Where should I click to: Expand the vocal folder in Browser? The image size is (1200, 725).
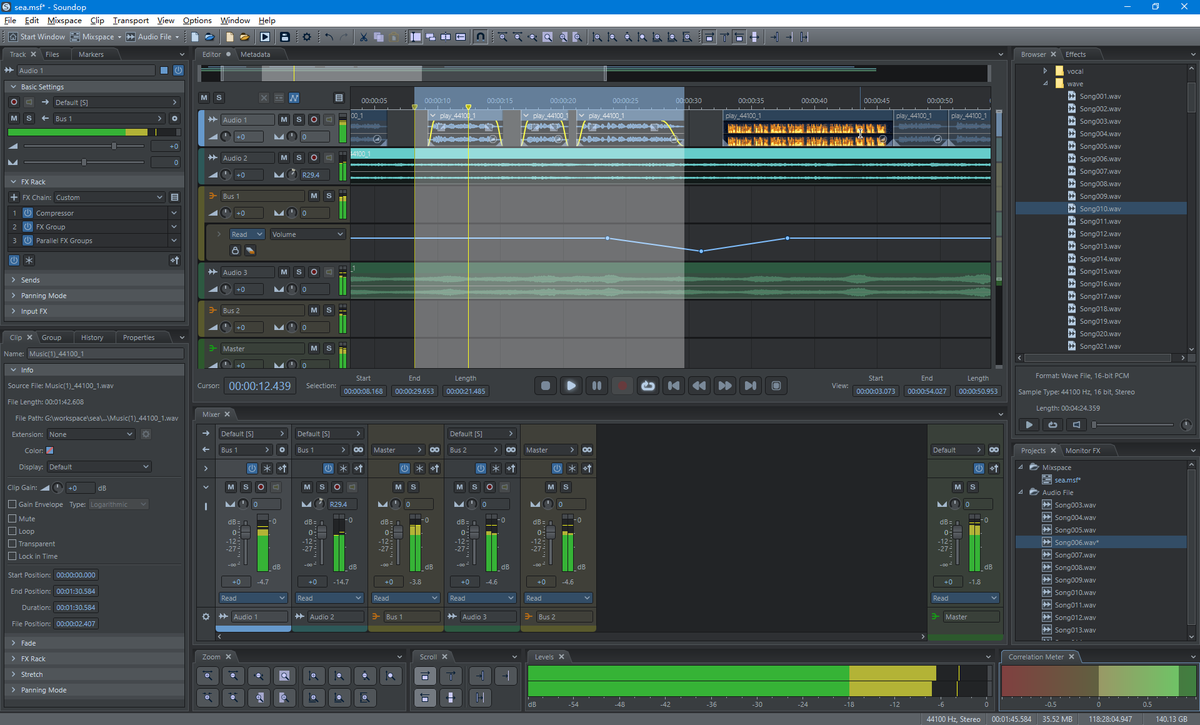(1045, 71)
